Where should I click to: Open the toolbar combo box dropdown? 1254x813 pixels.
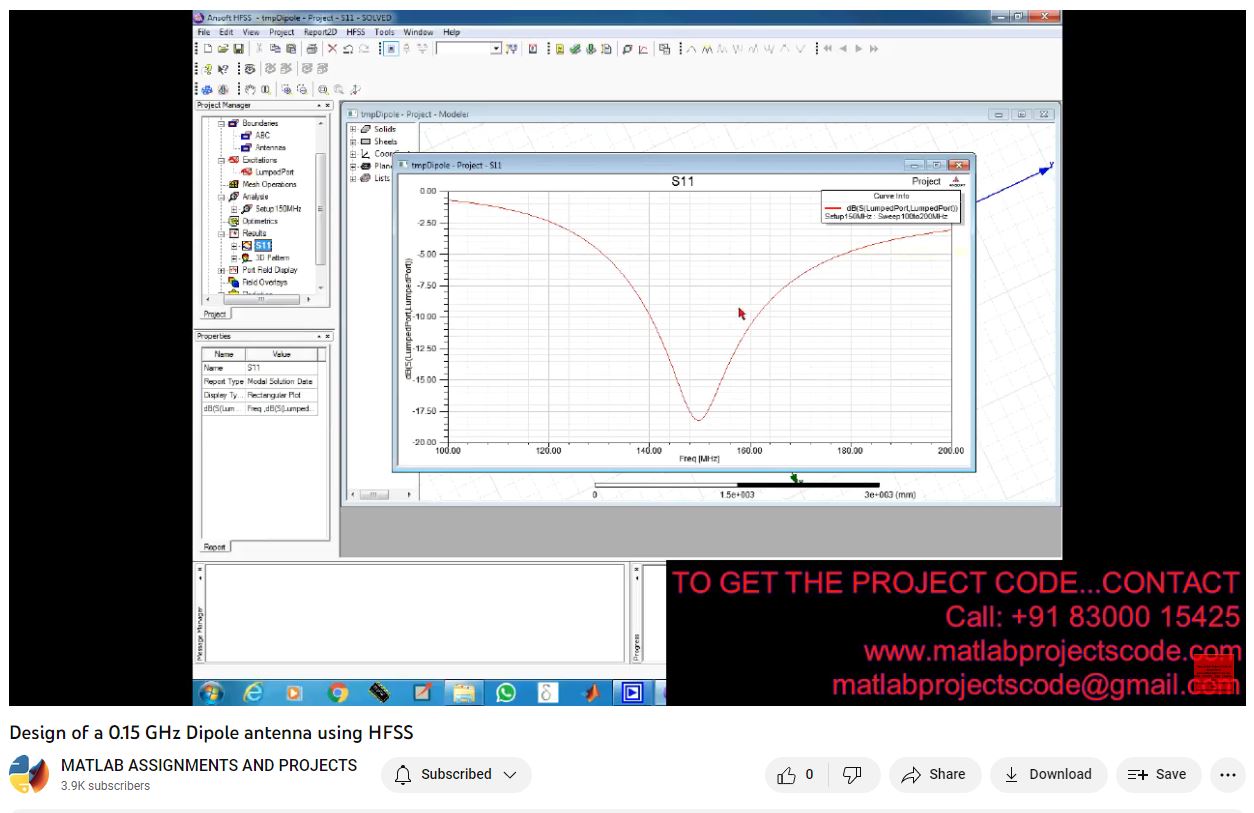496,49
